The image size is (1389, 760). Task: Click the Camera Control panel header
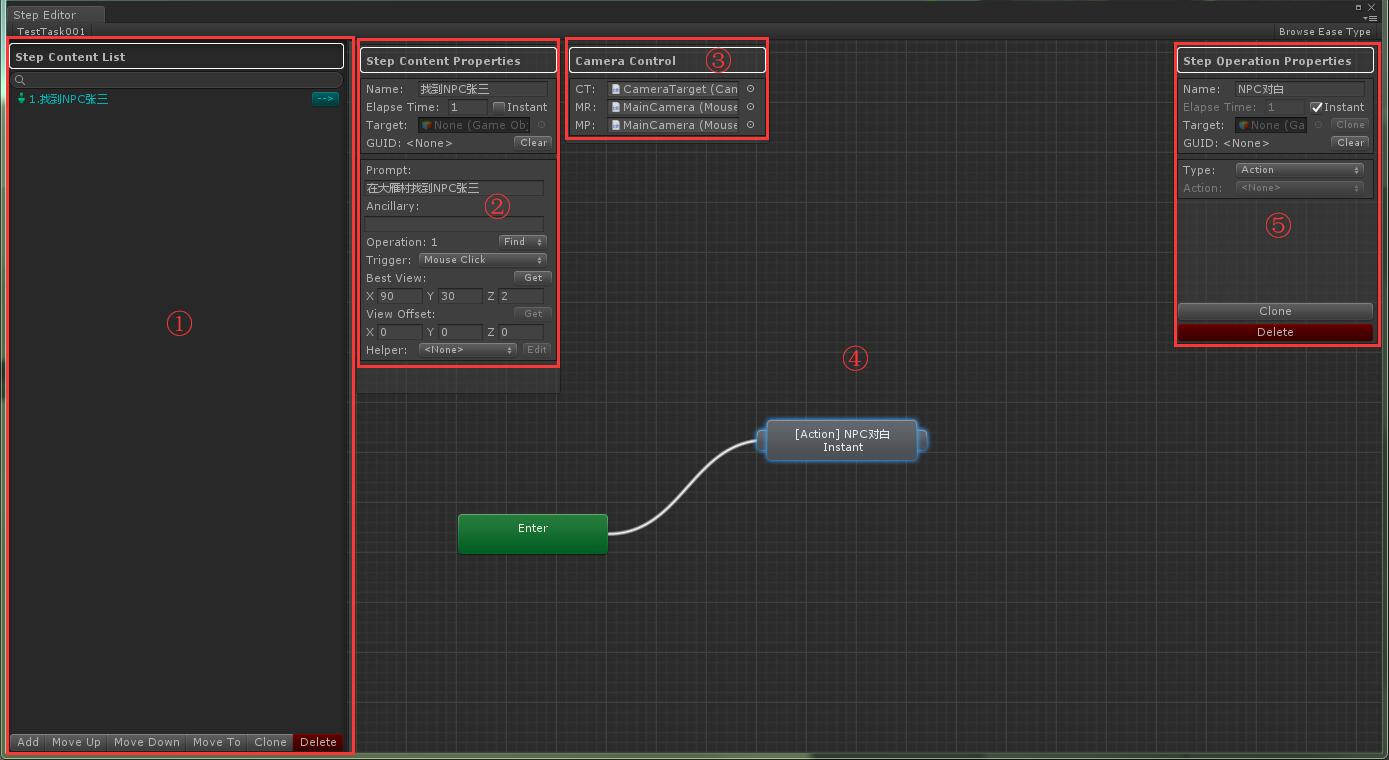click(x=668, y=60)
